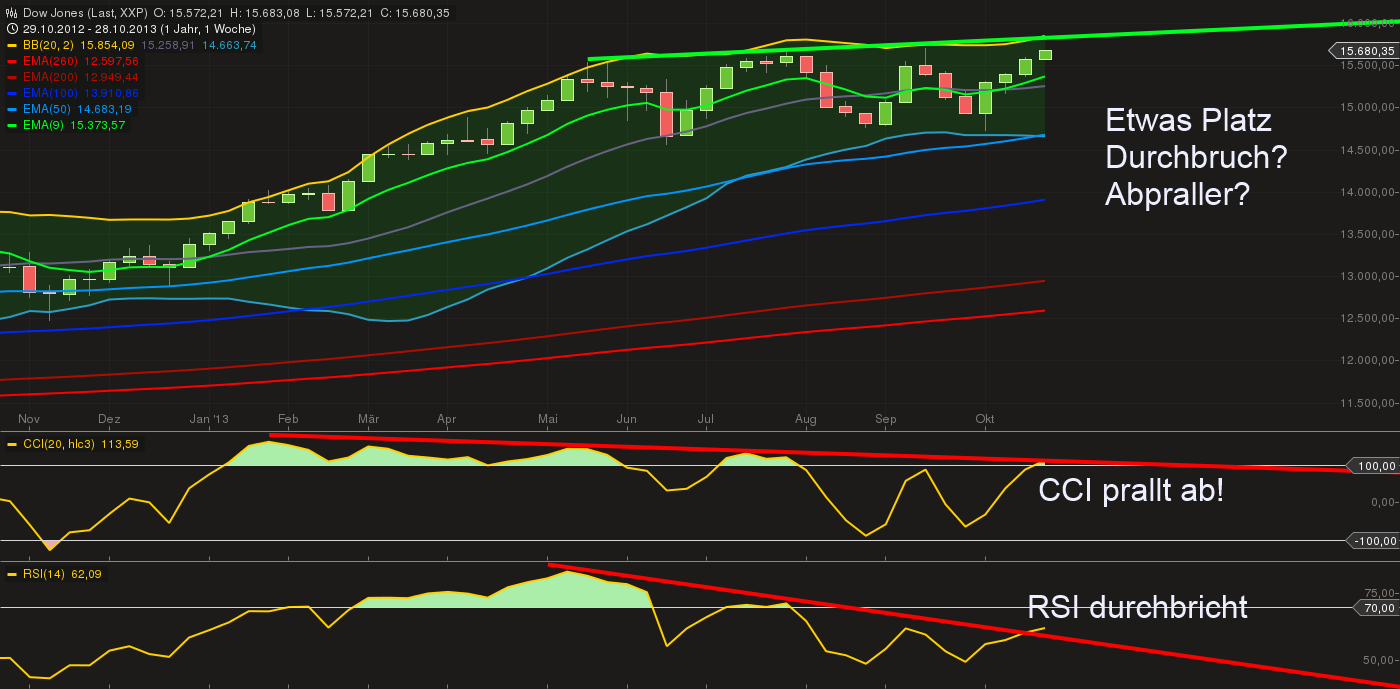1400x689 pixels.
Task: Click the green EMA(9) legend color marker
Action: (x=14, y=126)
